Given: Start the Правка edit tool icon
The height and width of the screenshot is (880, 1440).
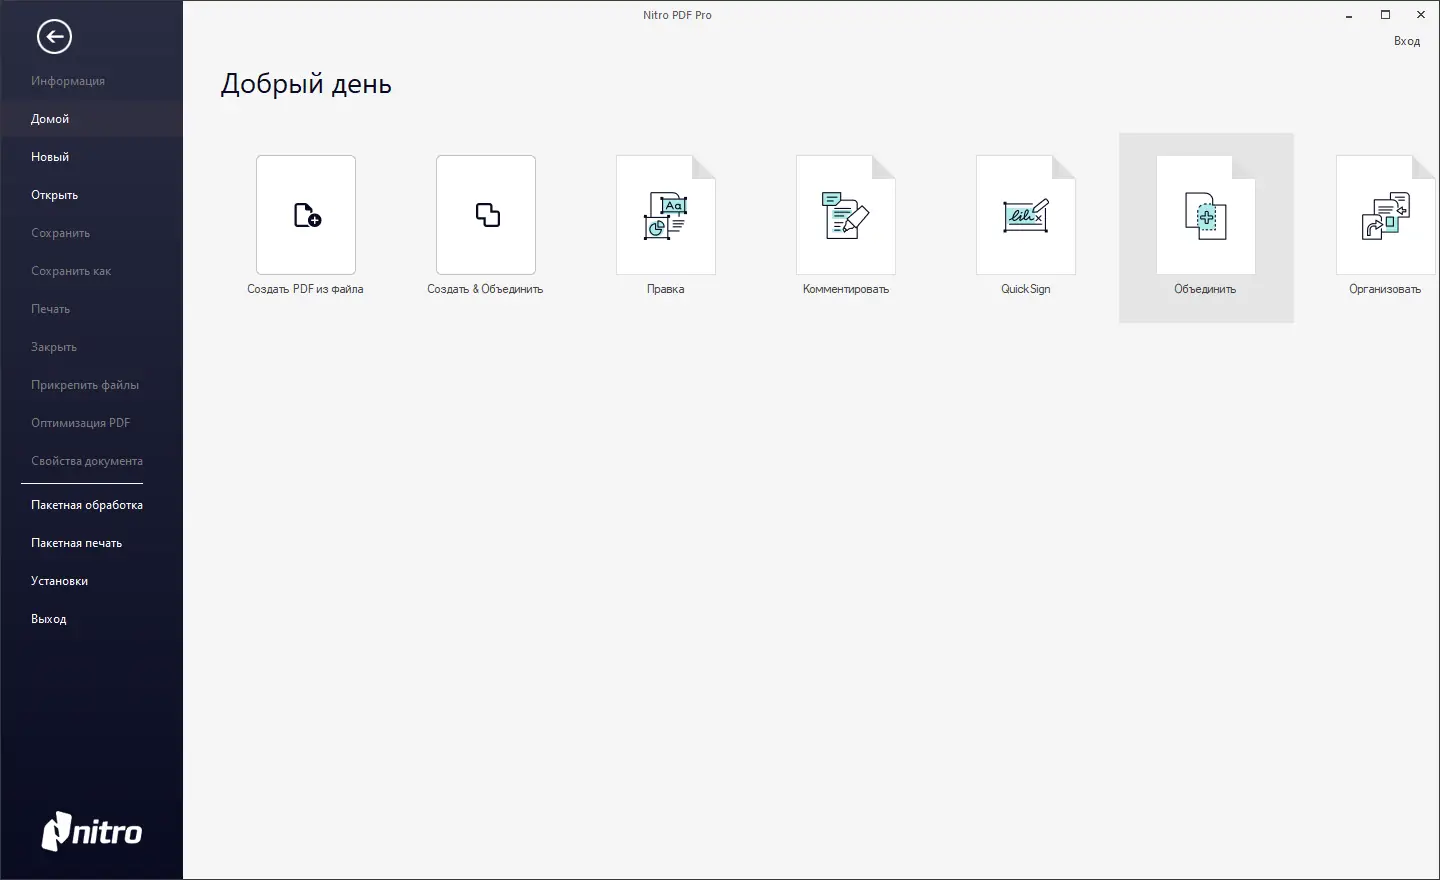Looking at the screenshot, I should (x=666, y=215).
